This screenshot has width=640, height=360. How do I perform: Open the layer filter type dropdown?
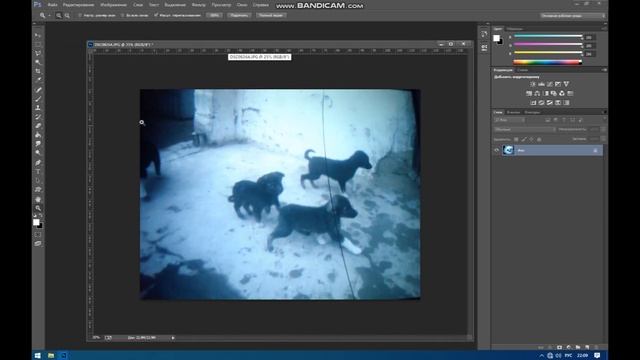[x=509, y=120]
